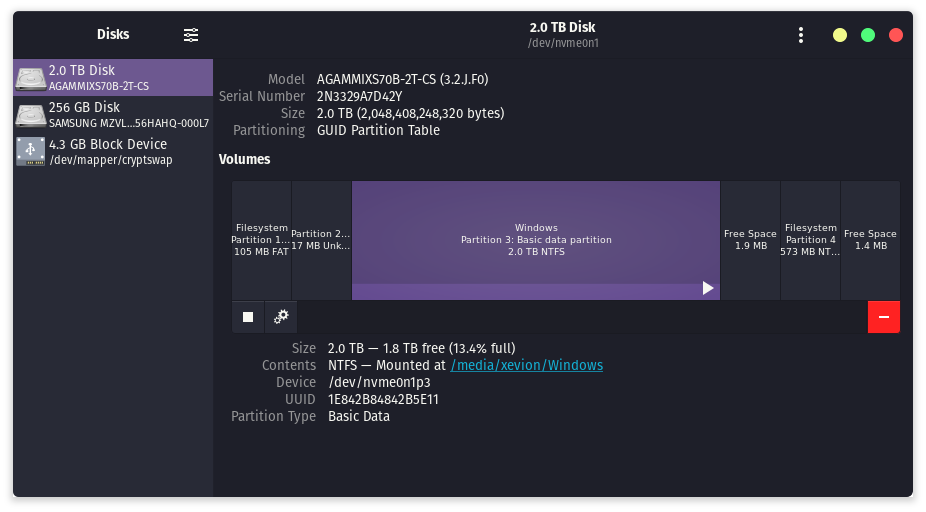
Task: Maximize the window with green button
Action: point(868,35)
